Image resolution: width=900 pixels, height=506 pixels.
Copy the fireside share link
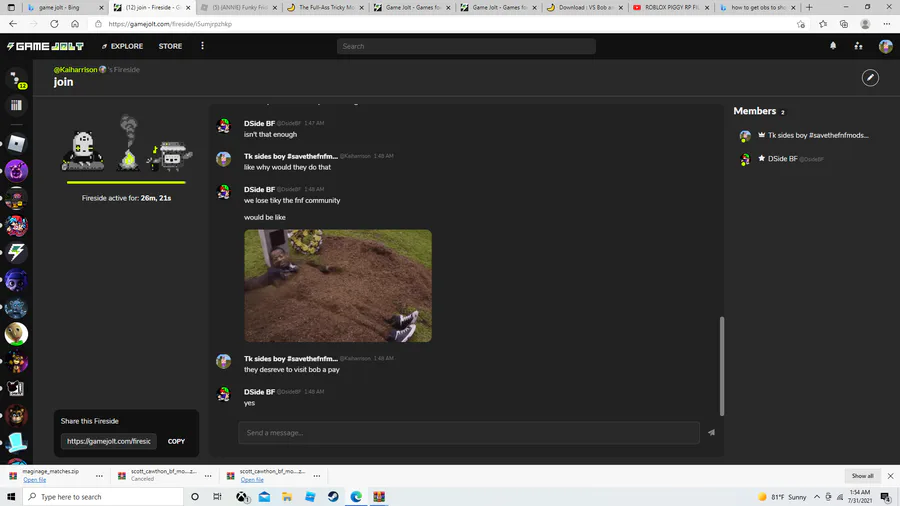(176, 441)
